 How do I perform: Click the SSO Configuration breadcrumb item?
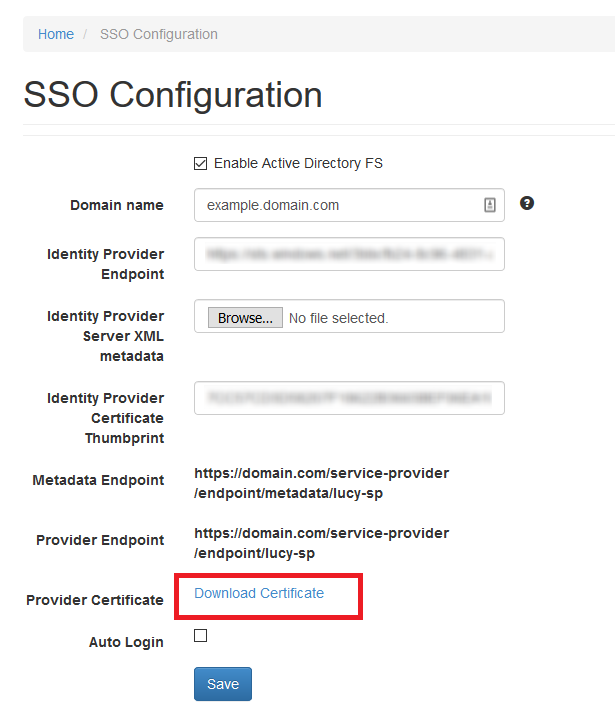pyautogui.click(x=159, y=34)
